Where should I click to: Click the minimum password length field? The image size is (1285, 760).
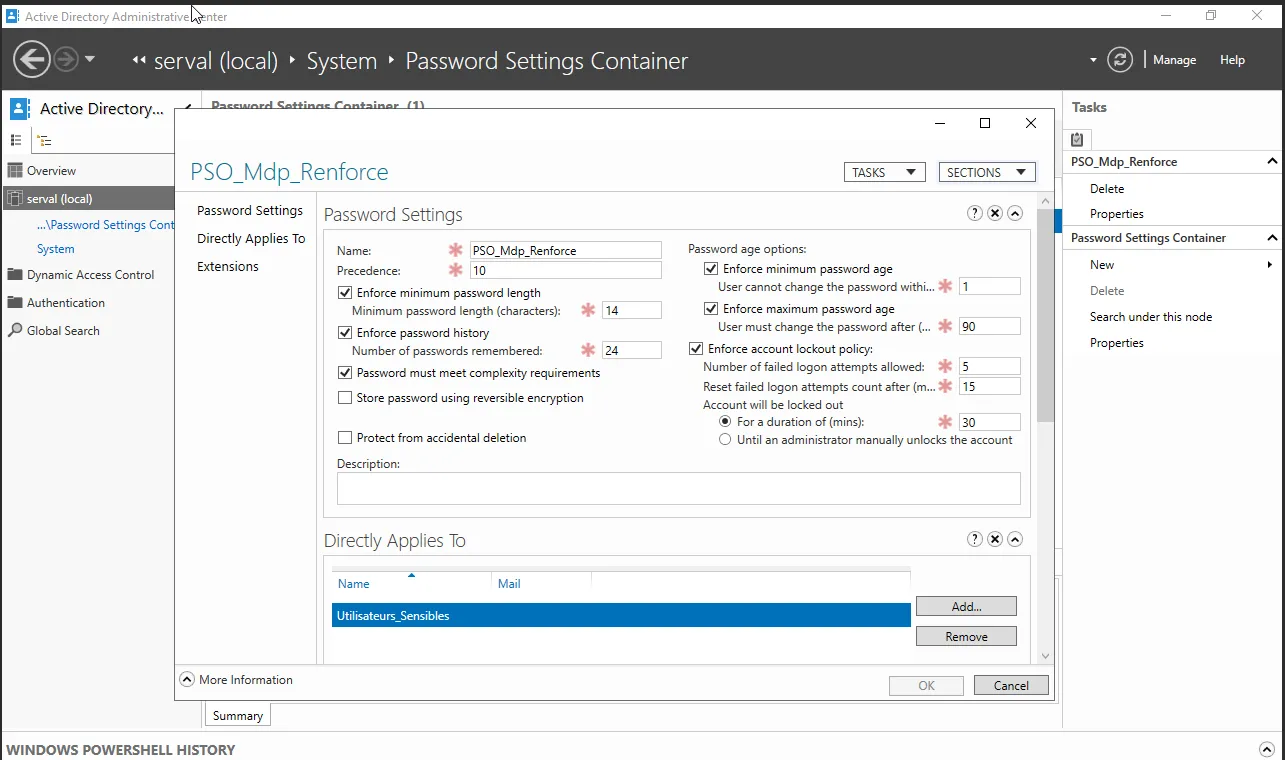point(632,311)
